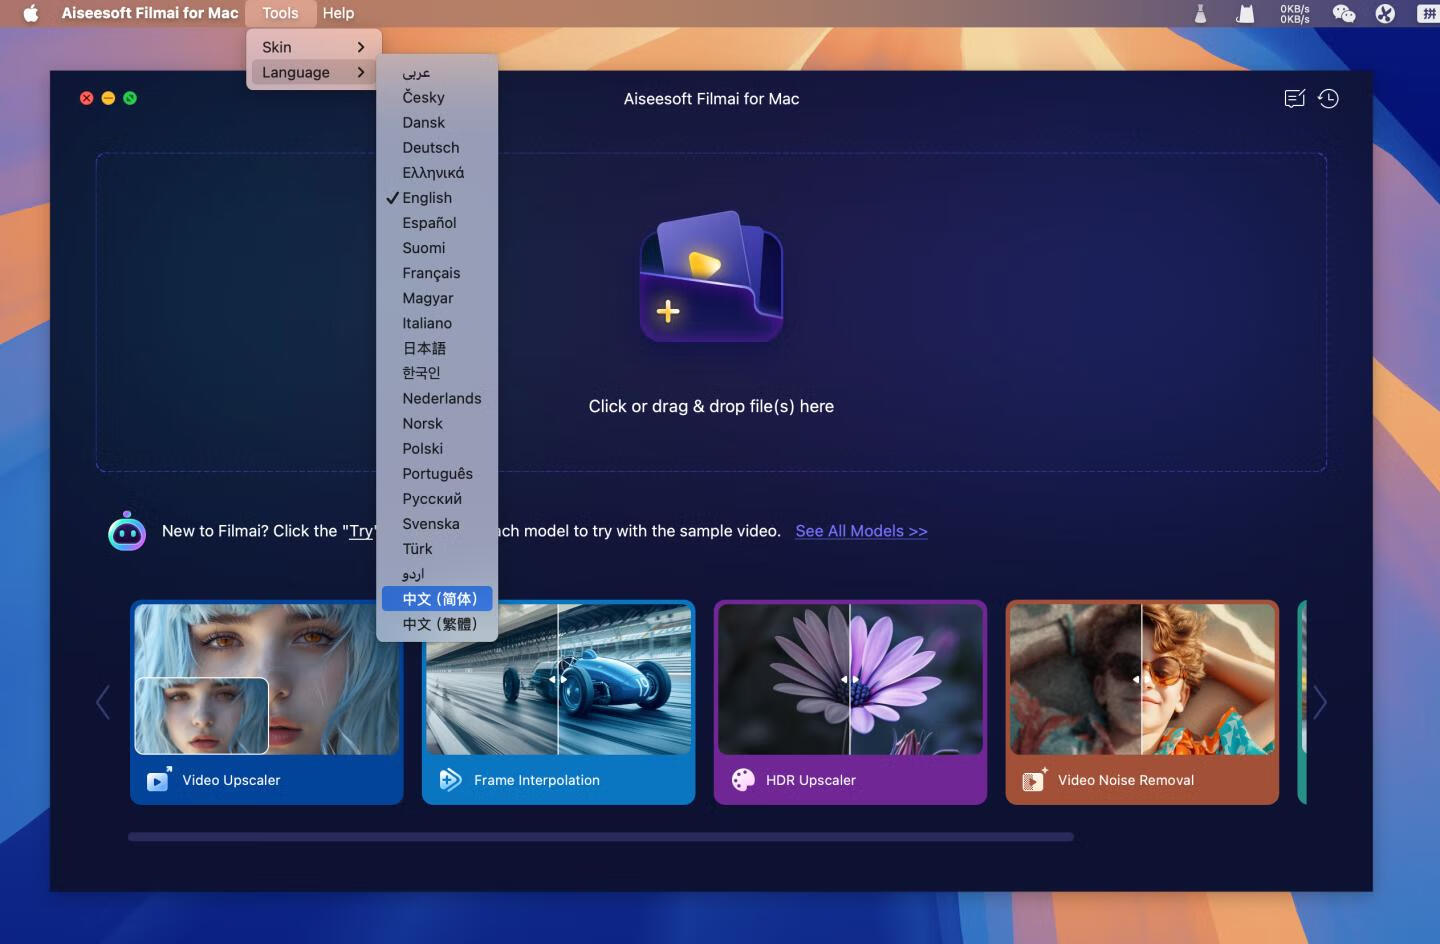This screenshot has width=1440, height=944.
Task: Click the HDR Upscaler label
Action: click(811, 780)
